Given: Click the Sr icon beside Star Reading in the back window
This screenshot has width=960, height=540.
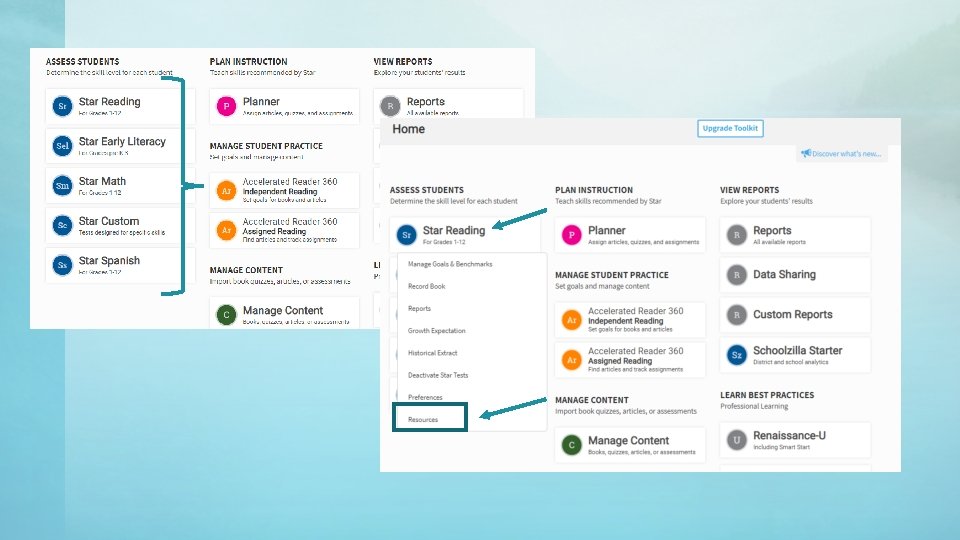Looking at the screenshot, I should point(62,106).
